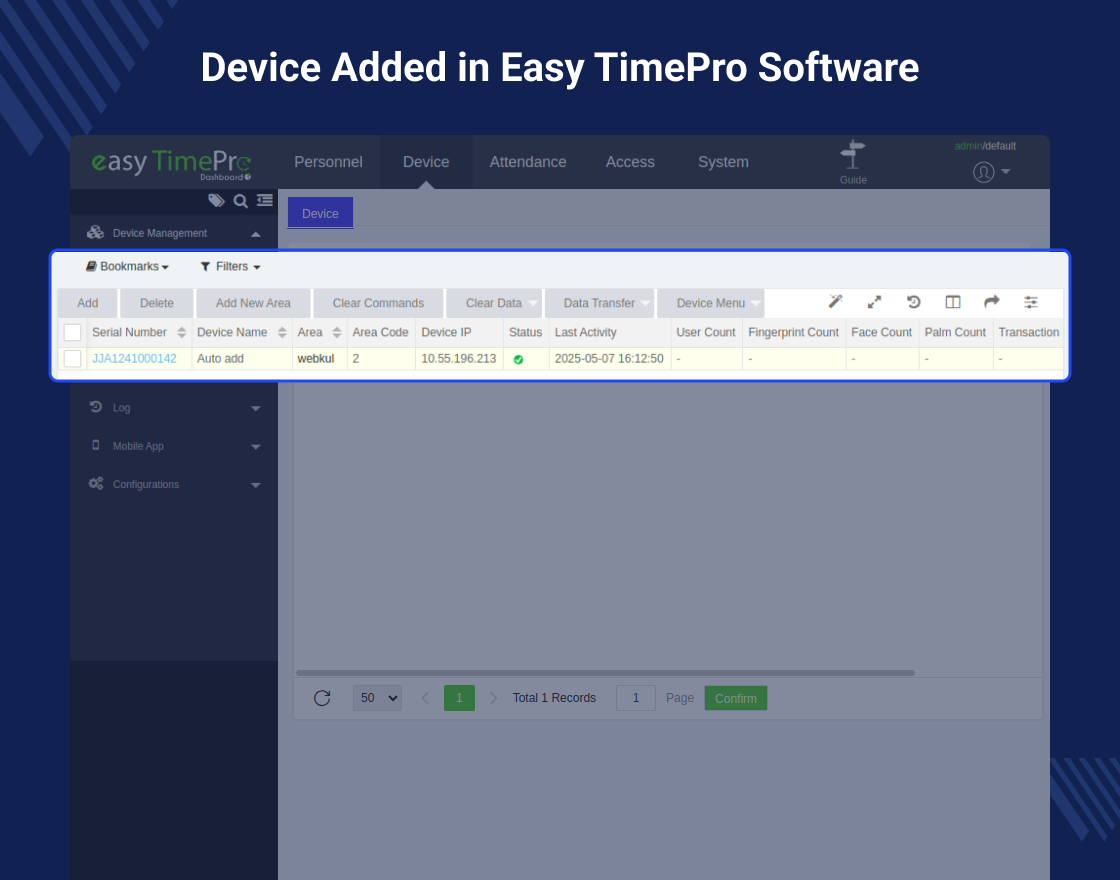Go to the previous page arrow

click(x=425, y=698)
